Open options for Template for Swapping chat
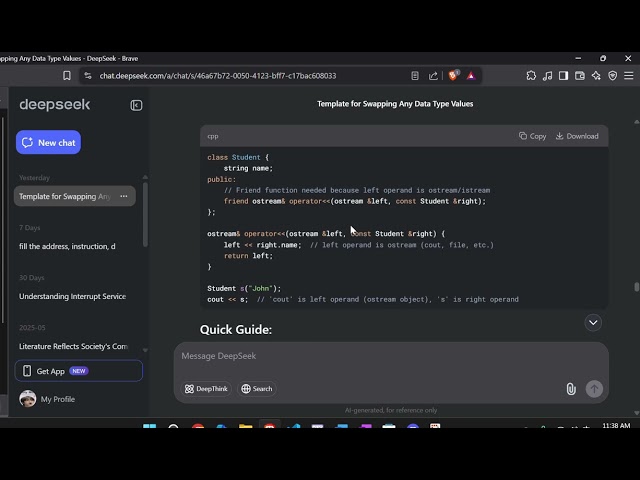The image size is (640, 480). click(124, 196)
